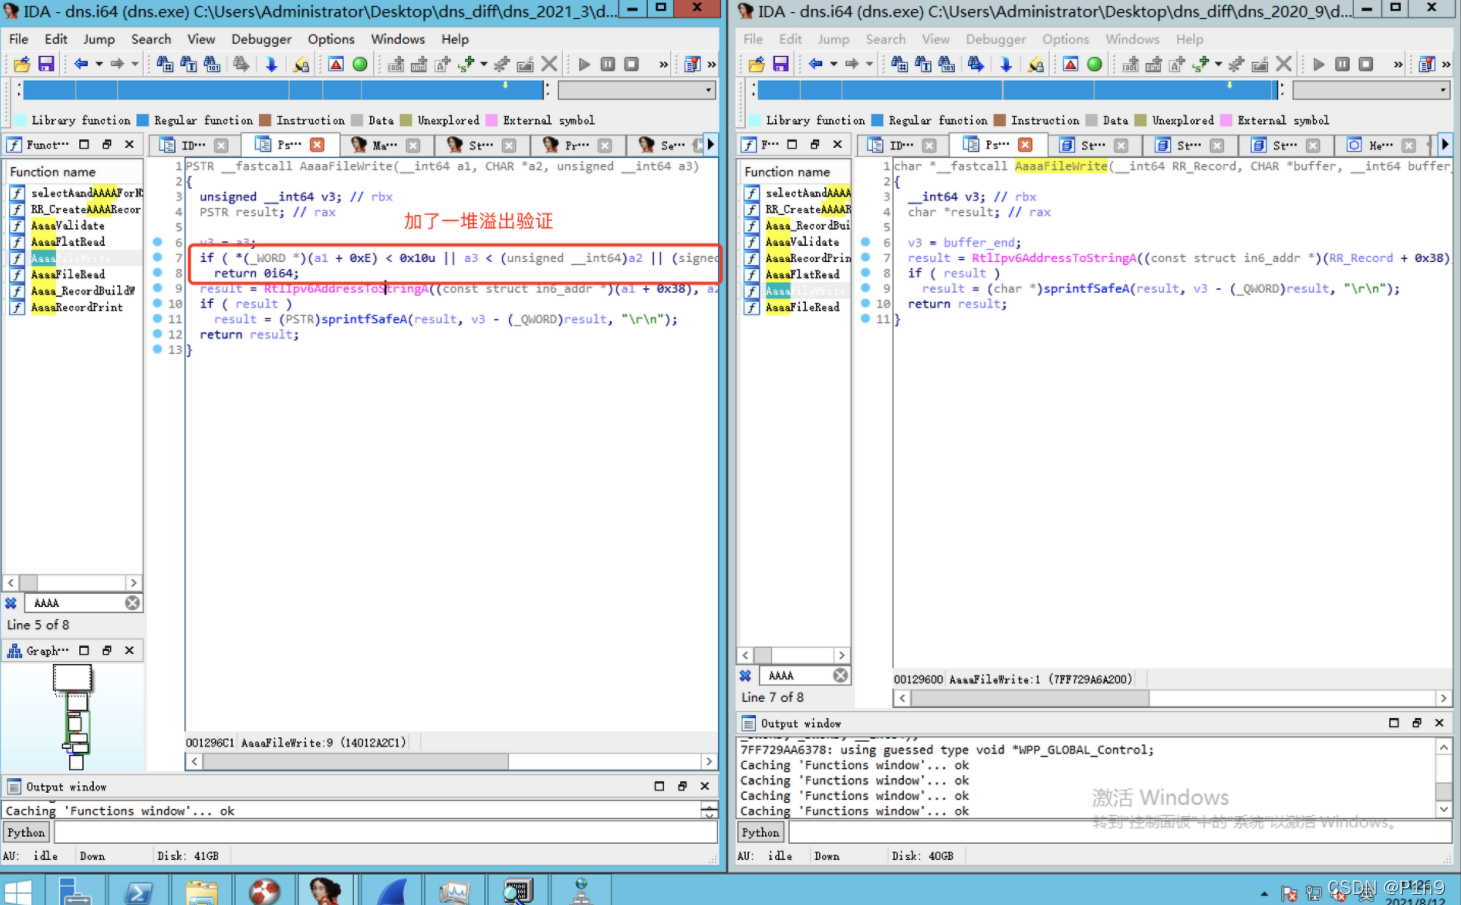Jump back arrow in left IDA toolbar
The width and height of the screenshot is (1461, 905).
click(81, 64)
